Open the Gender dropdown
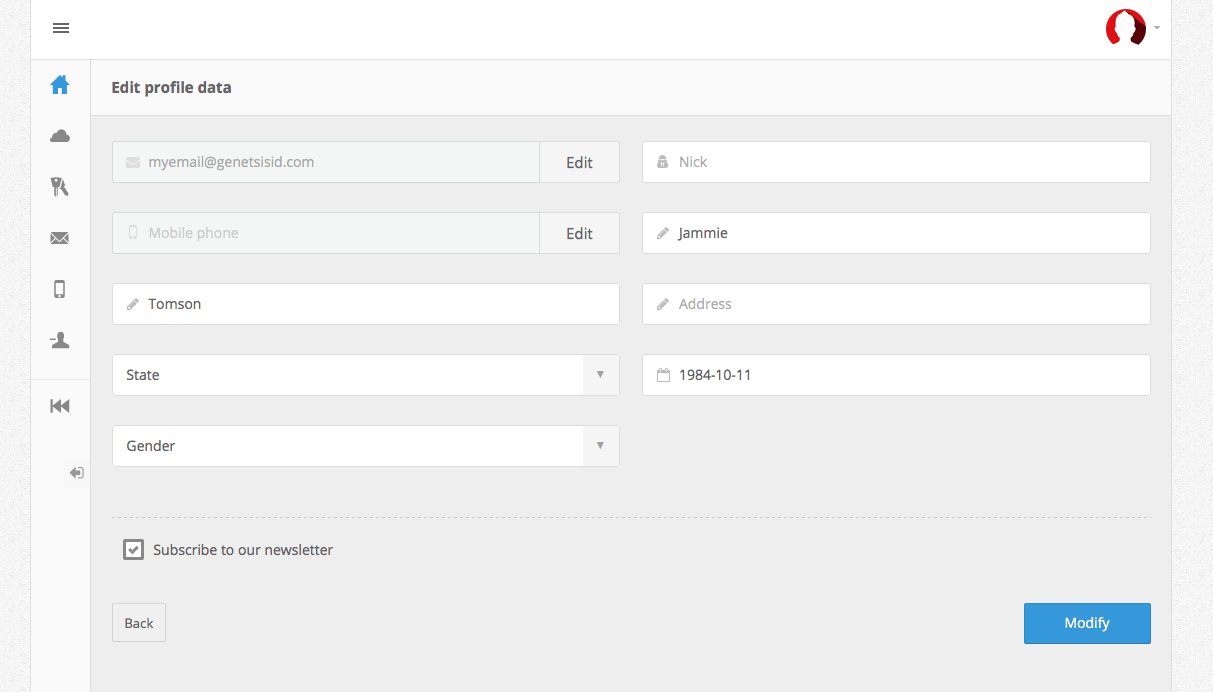Image resolution: width=1213 pixels, height=692 pixels. pos(365,446)
